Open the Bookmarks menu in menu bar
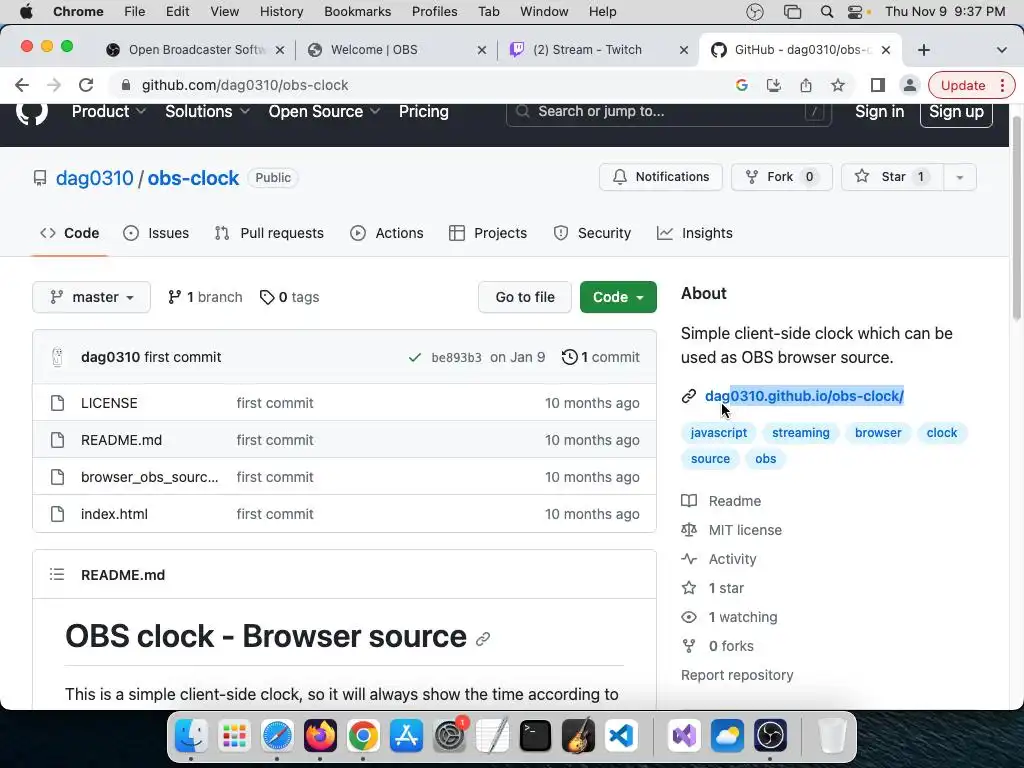 pyautogui.click(x=357, y=12)
